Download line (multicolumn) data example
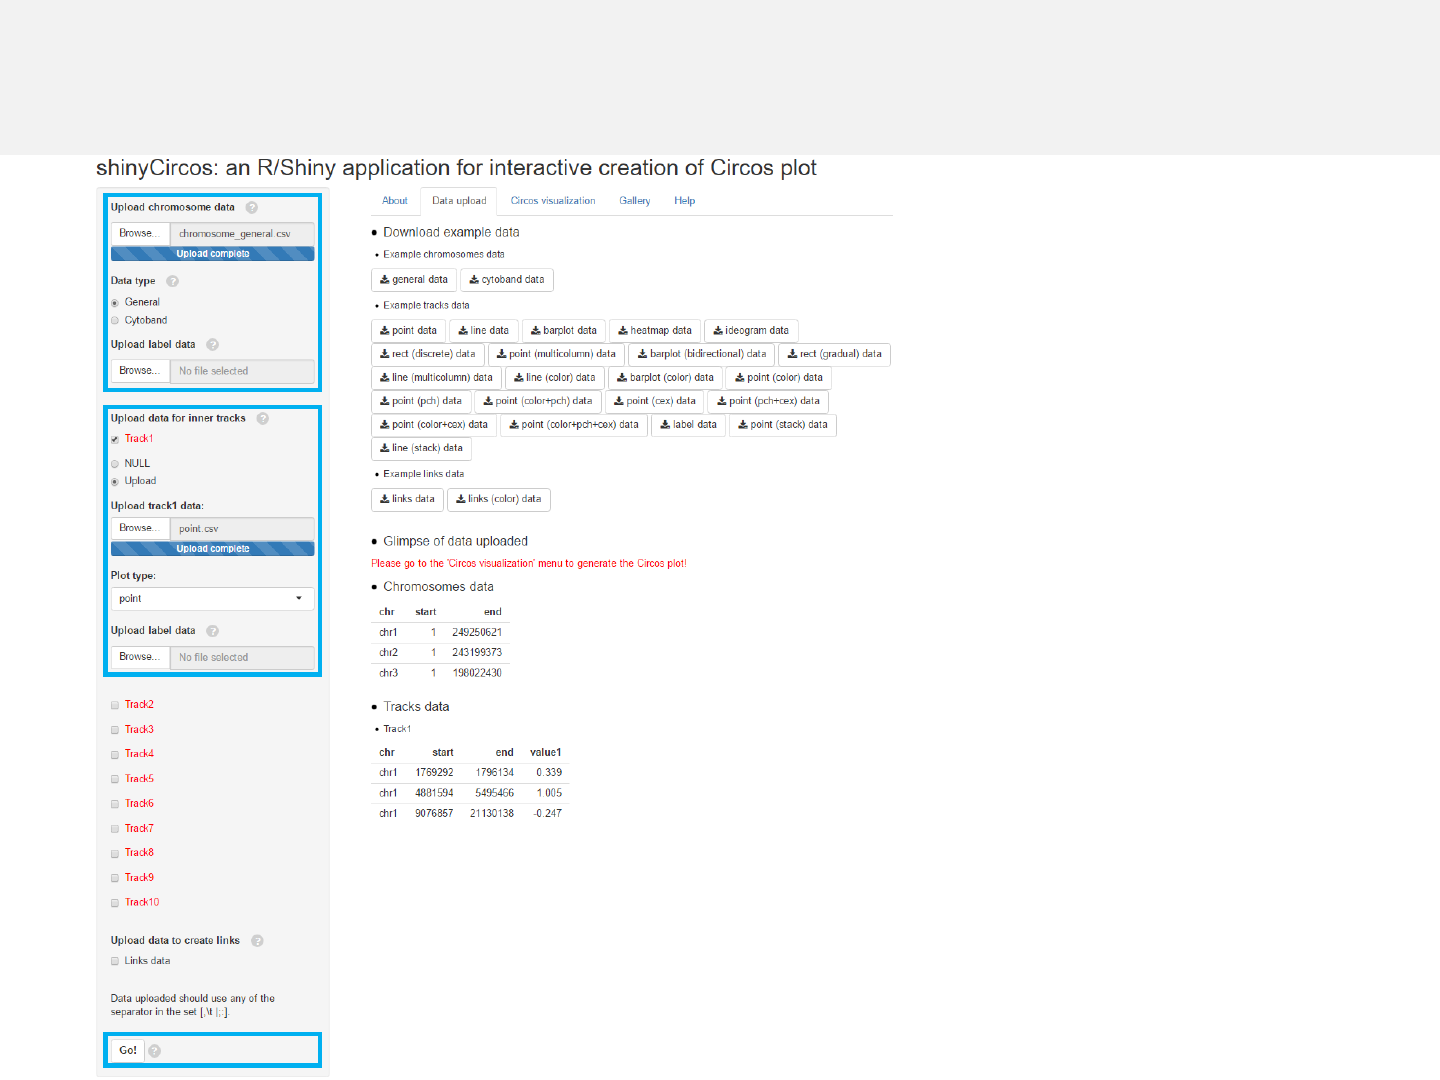This screenshot has width=1440, height=1080. (436, 378)
